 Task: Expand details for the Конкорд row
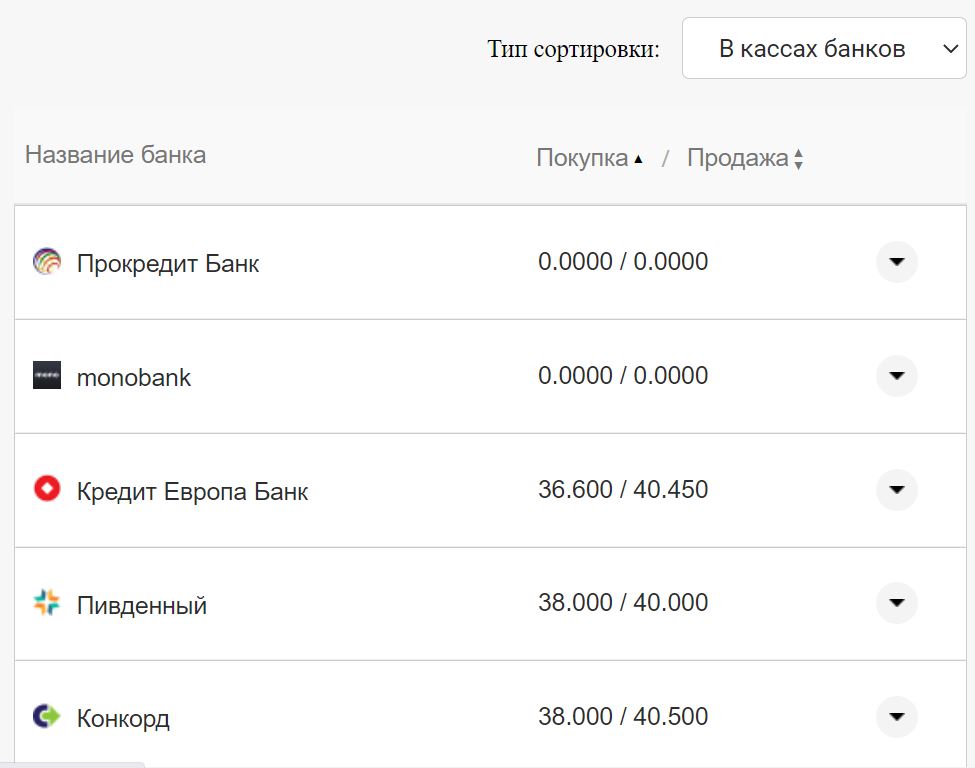897,717
